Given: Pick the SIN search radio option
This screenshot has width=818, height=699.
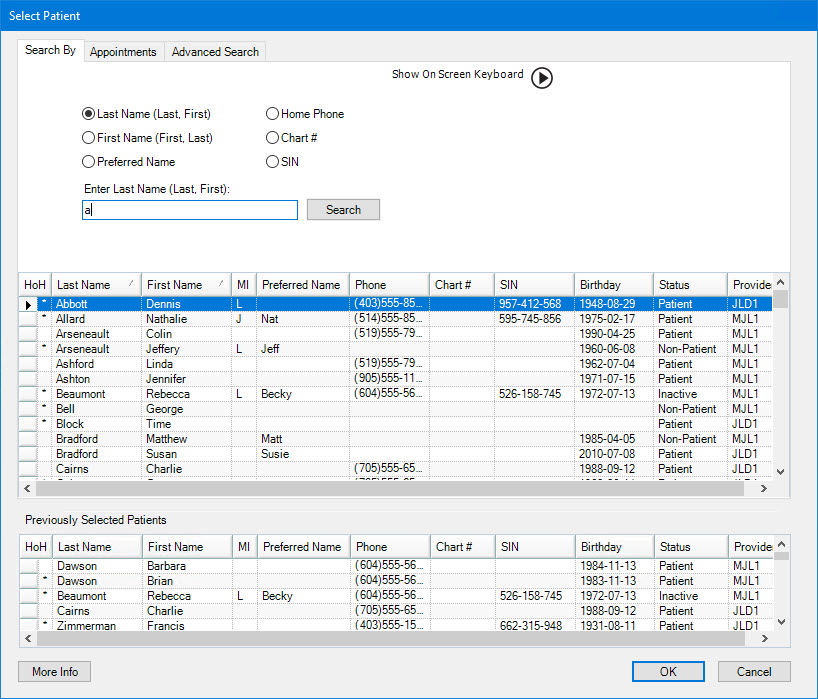Looking at the screenshot, I should 273,162.
